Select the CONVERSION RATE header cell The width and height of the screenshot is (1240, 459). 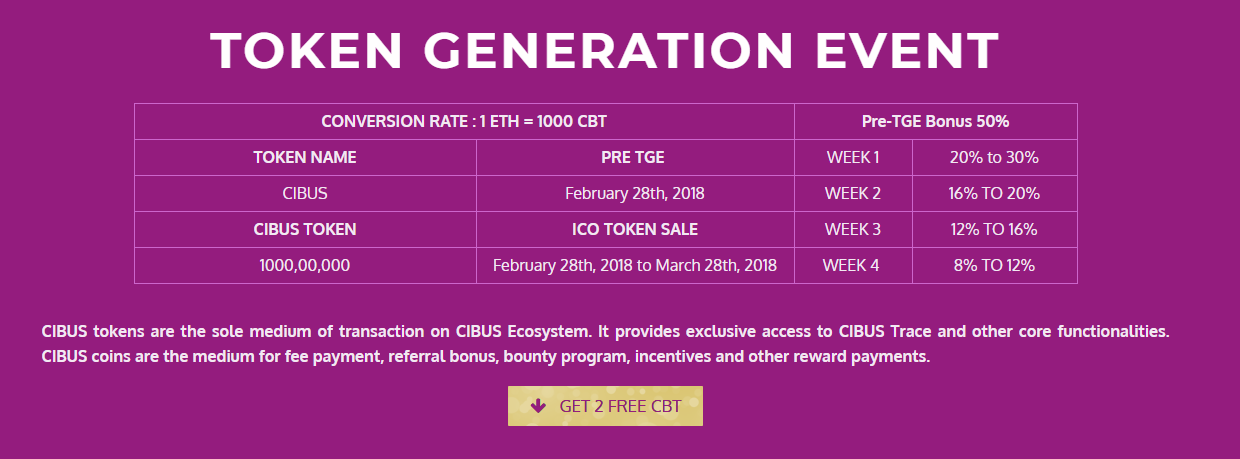click(x=464, y=121)
